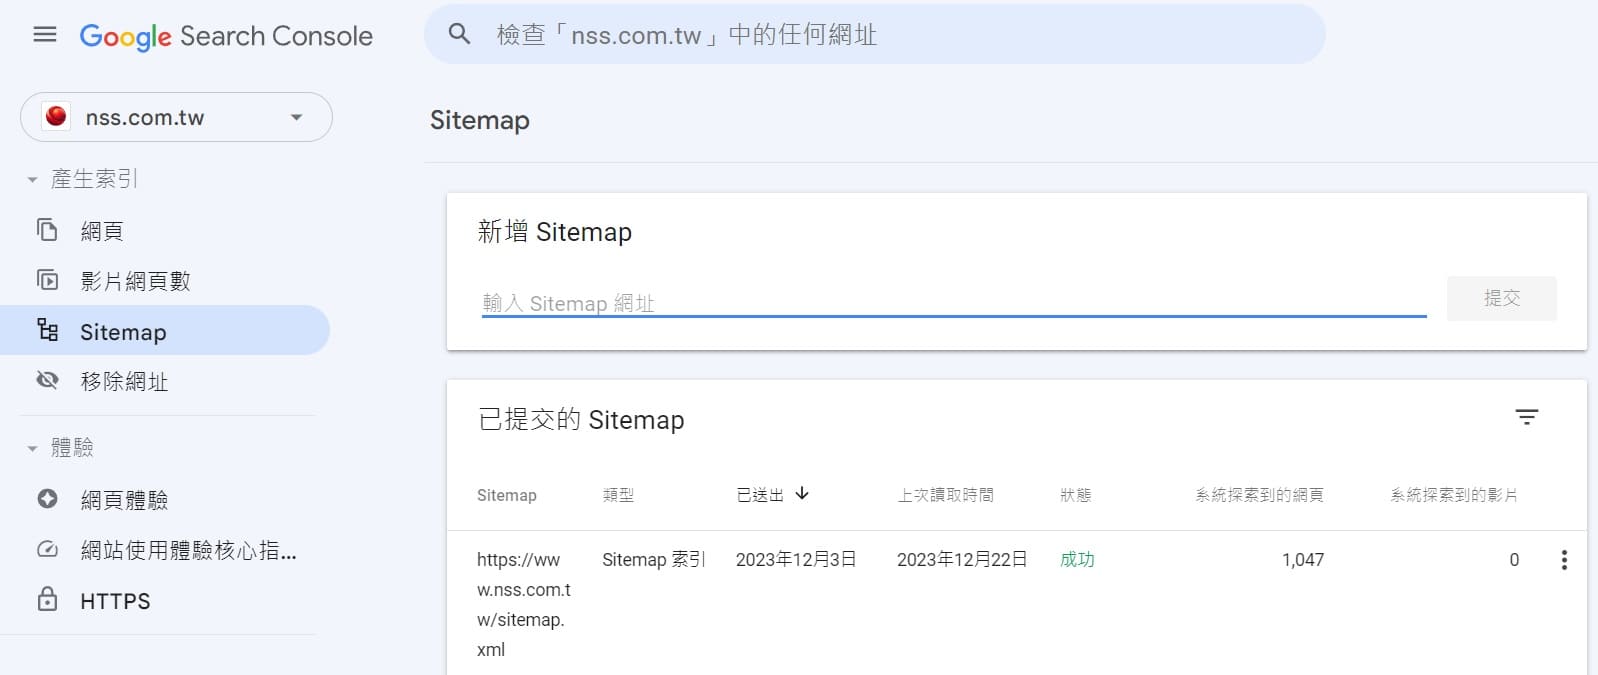
Task: Open the filter icon for submitted sitemaps
Action: pyautogui.click(x=1526, y=417)
